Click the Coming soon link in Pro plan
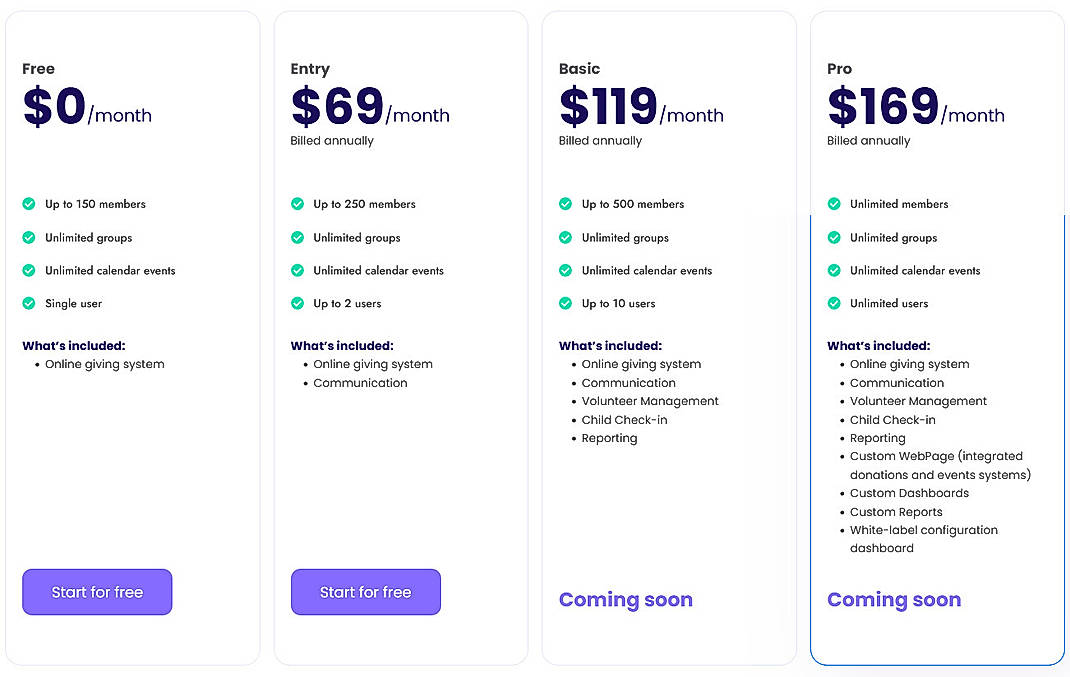 pyautogui.click(x=893, y=600)
